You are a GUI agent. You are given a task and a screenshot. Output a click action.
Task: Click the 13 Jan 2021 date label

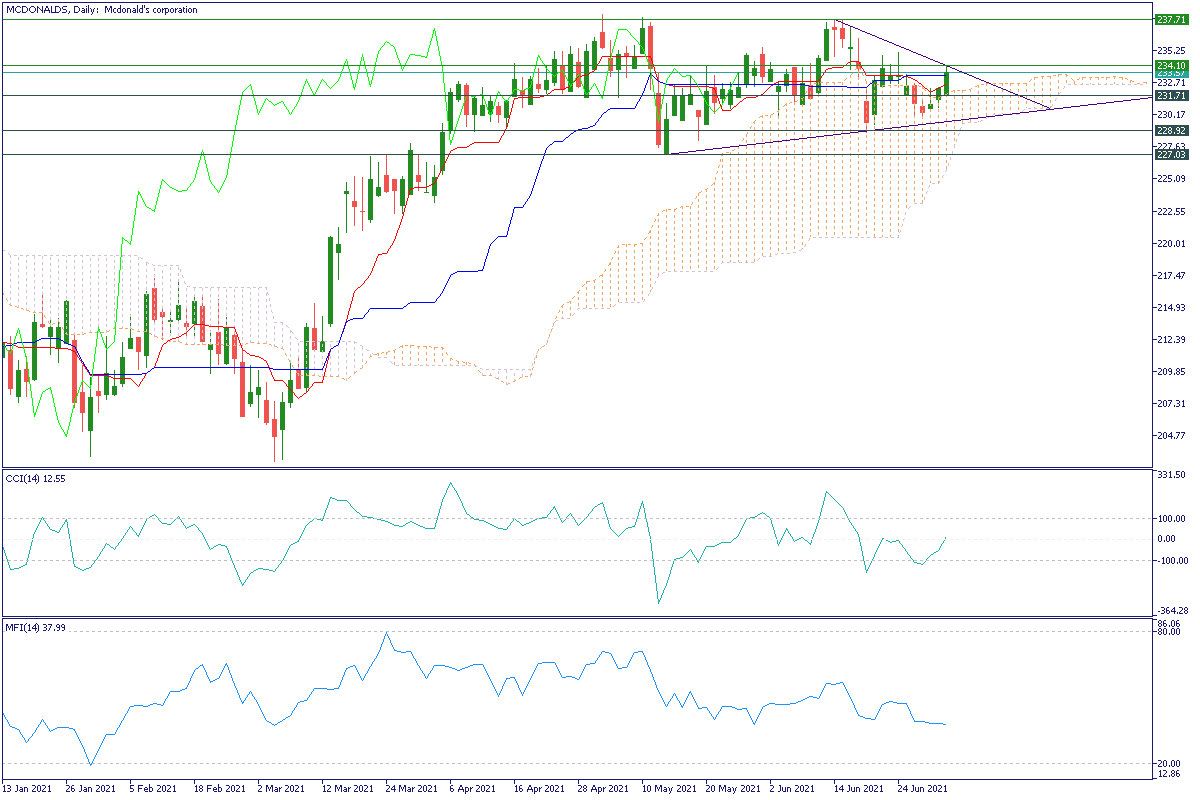(x=28, y=788)
